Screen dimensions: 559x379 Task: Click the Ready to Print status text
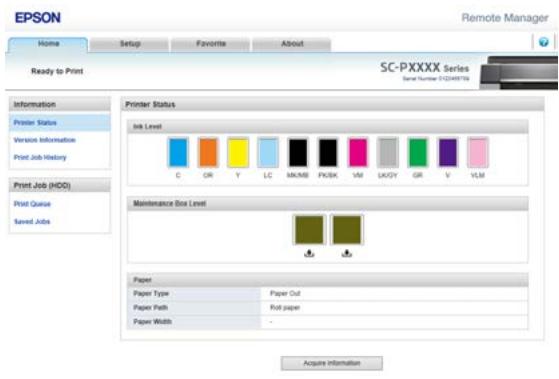coord(57,71)
